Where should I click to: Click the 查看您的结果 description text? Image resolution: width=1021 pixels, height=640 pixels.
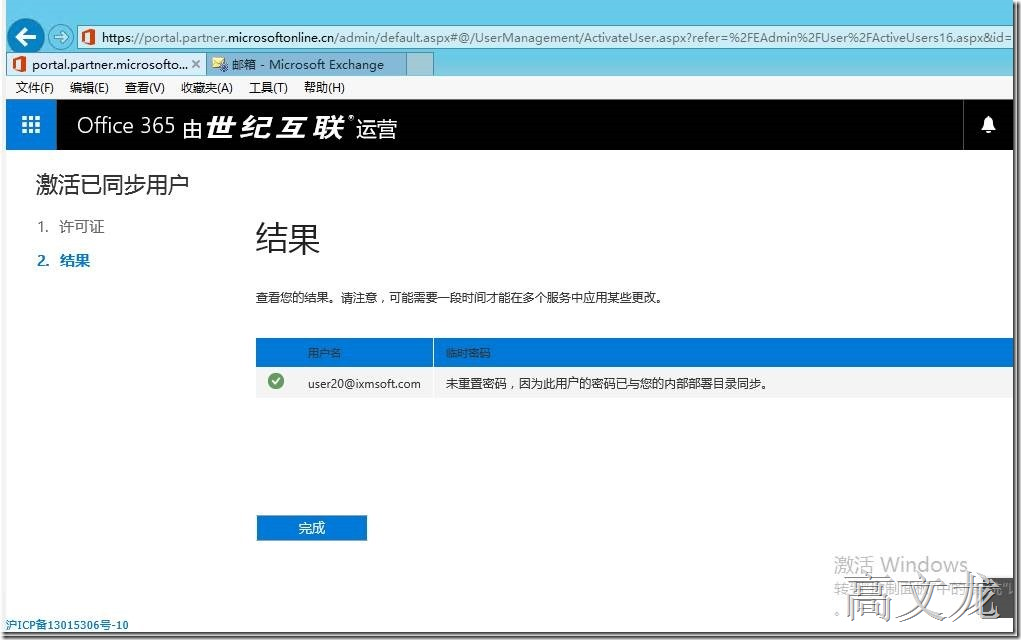tap(460, 298)
